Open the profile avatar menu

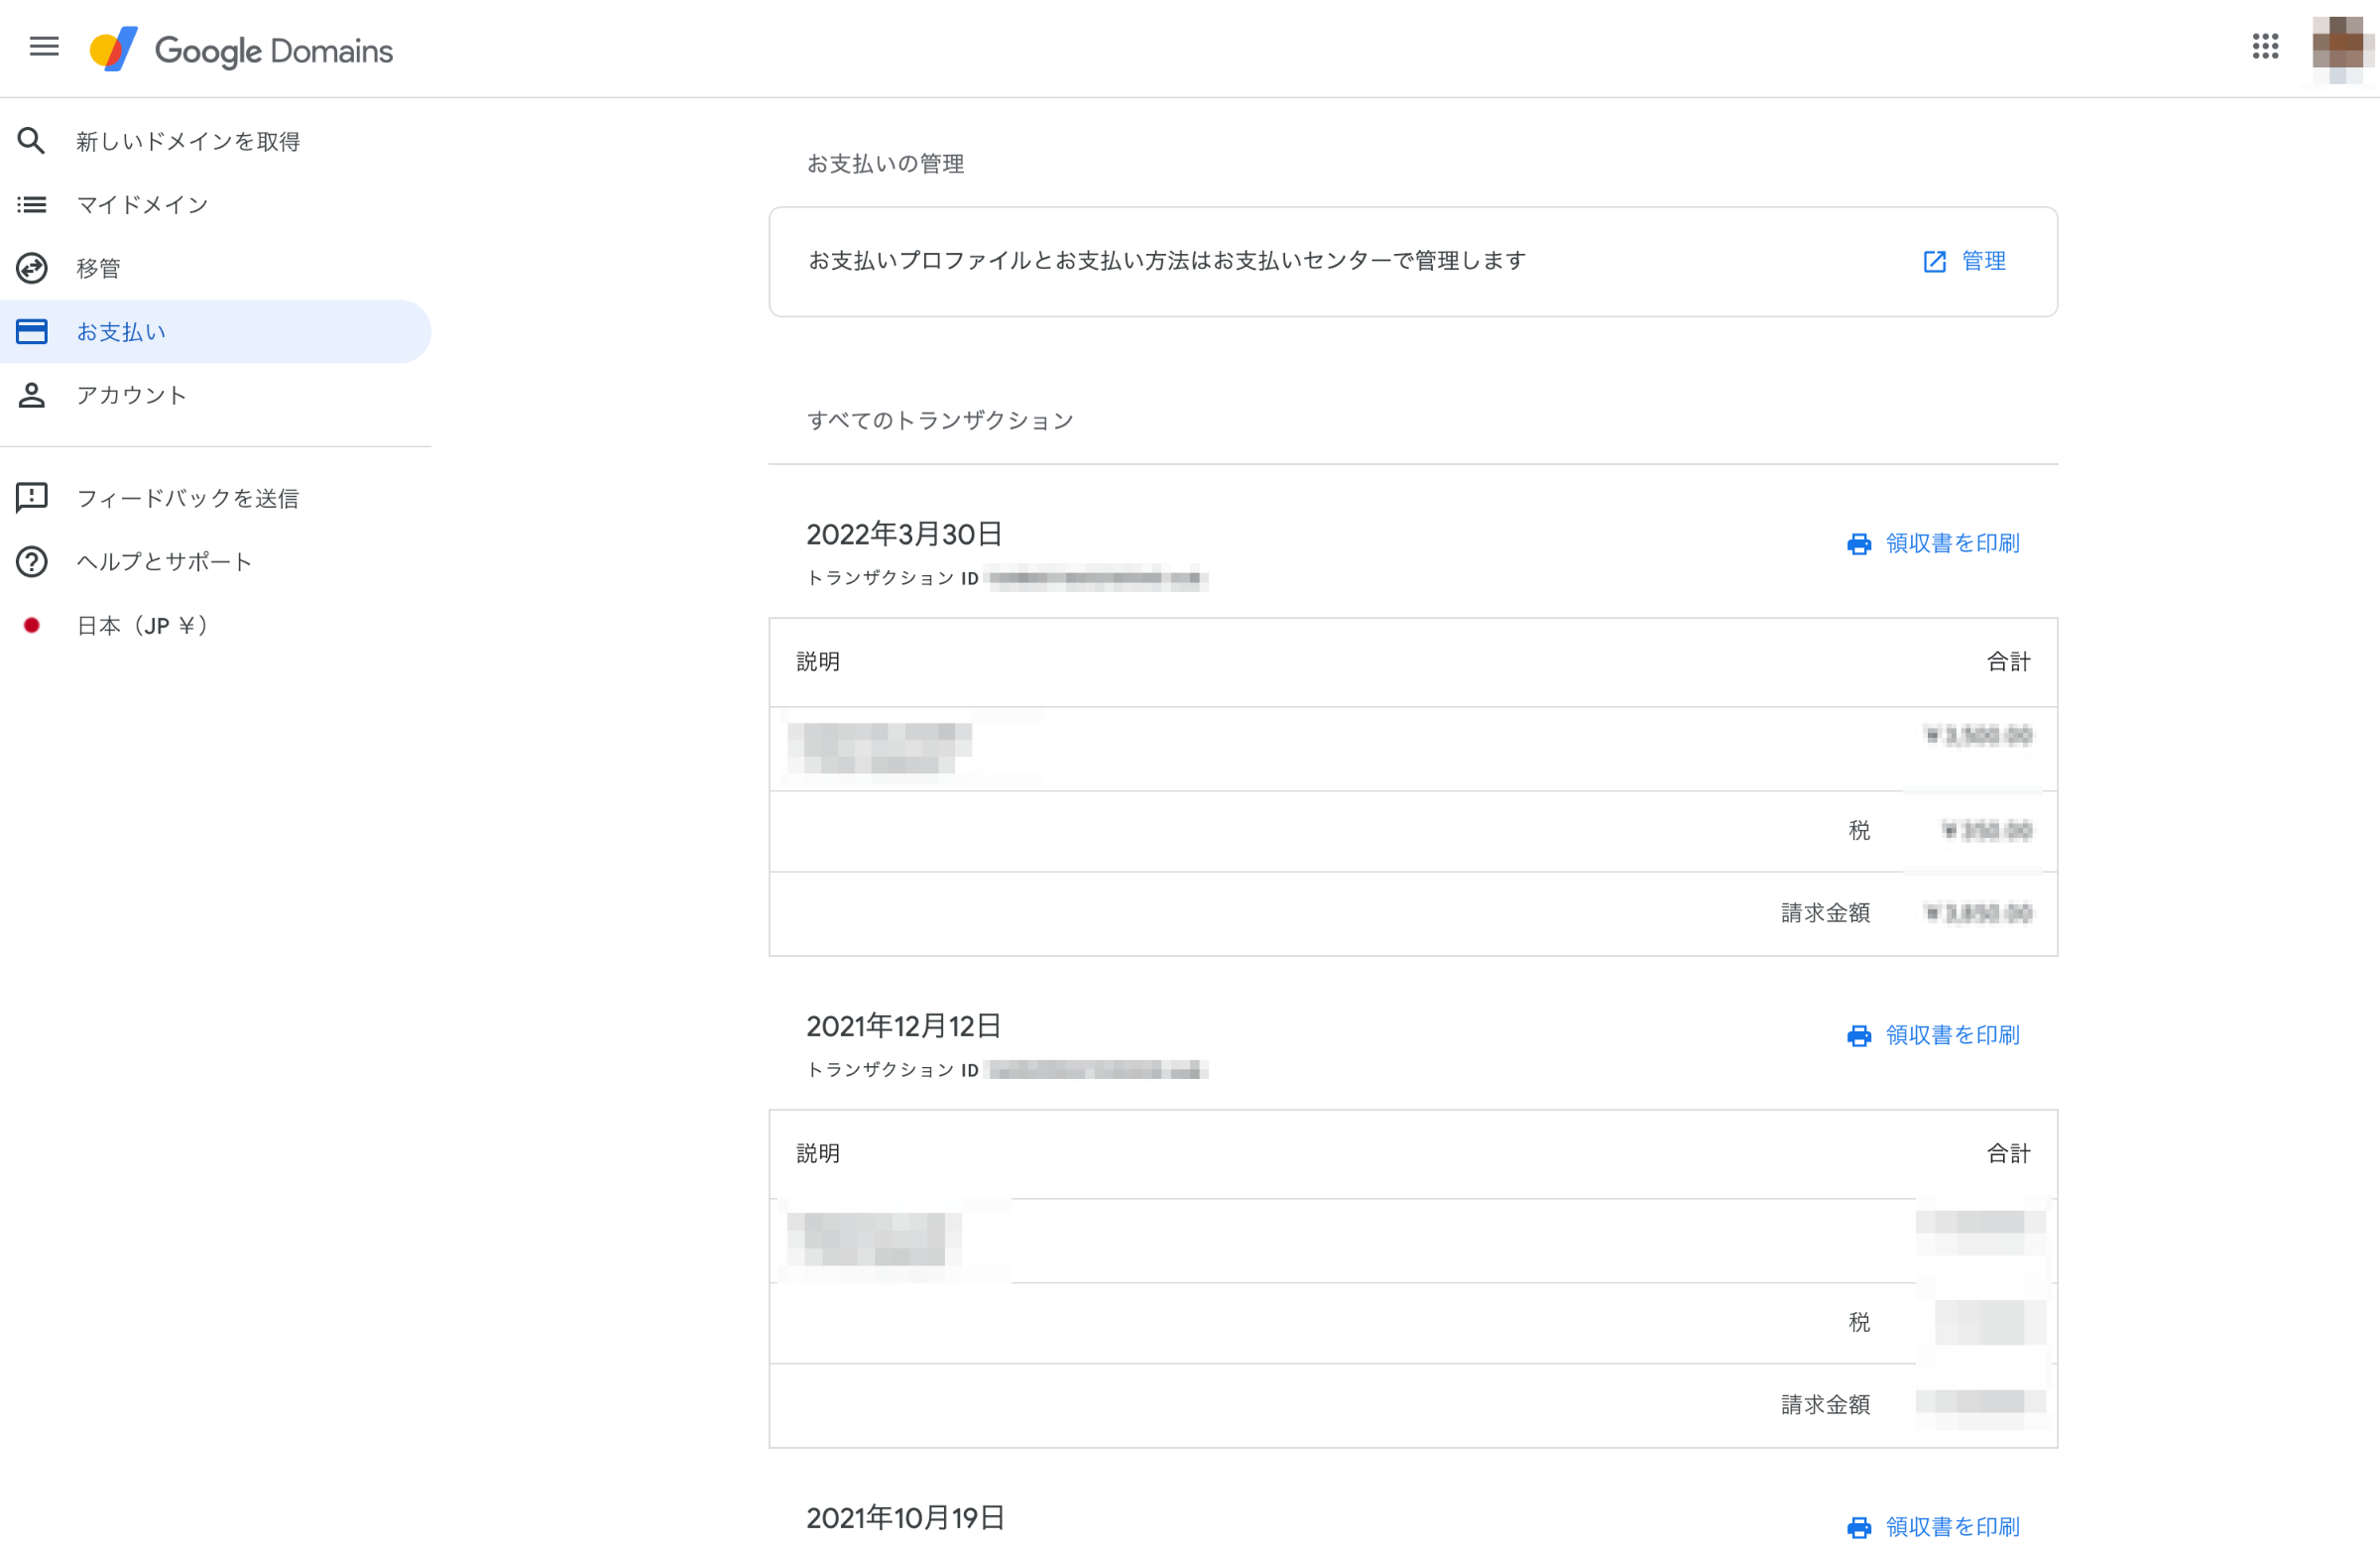2340,47
